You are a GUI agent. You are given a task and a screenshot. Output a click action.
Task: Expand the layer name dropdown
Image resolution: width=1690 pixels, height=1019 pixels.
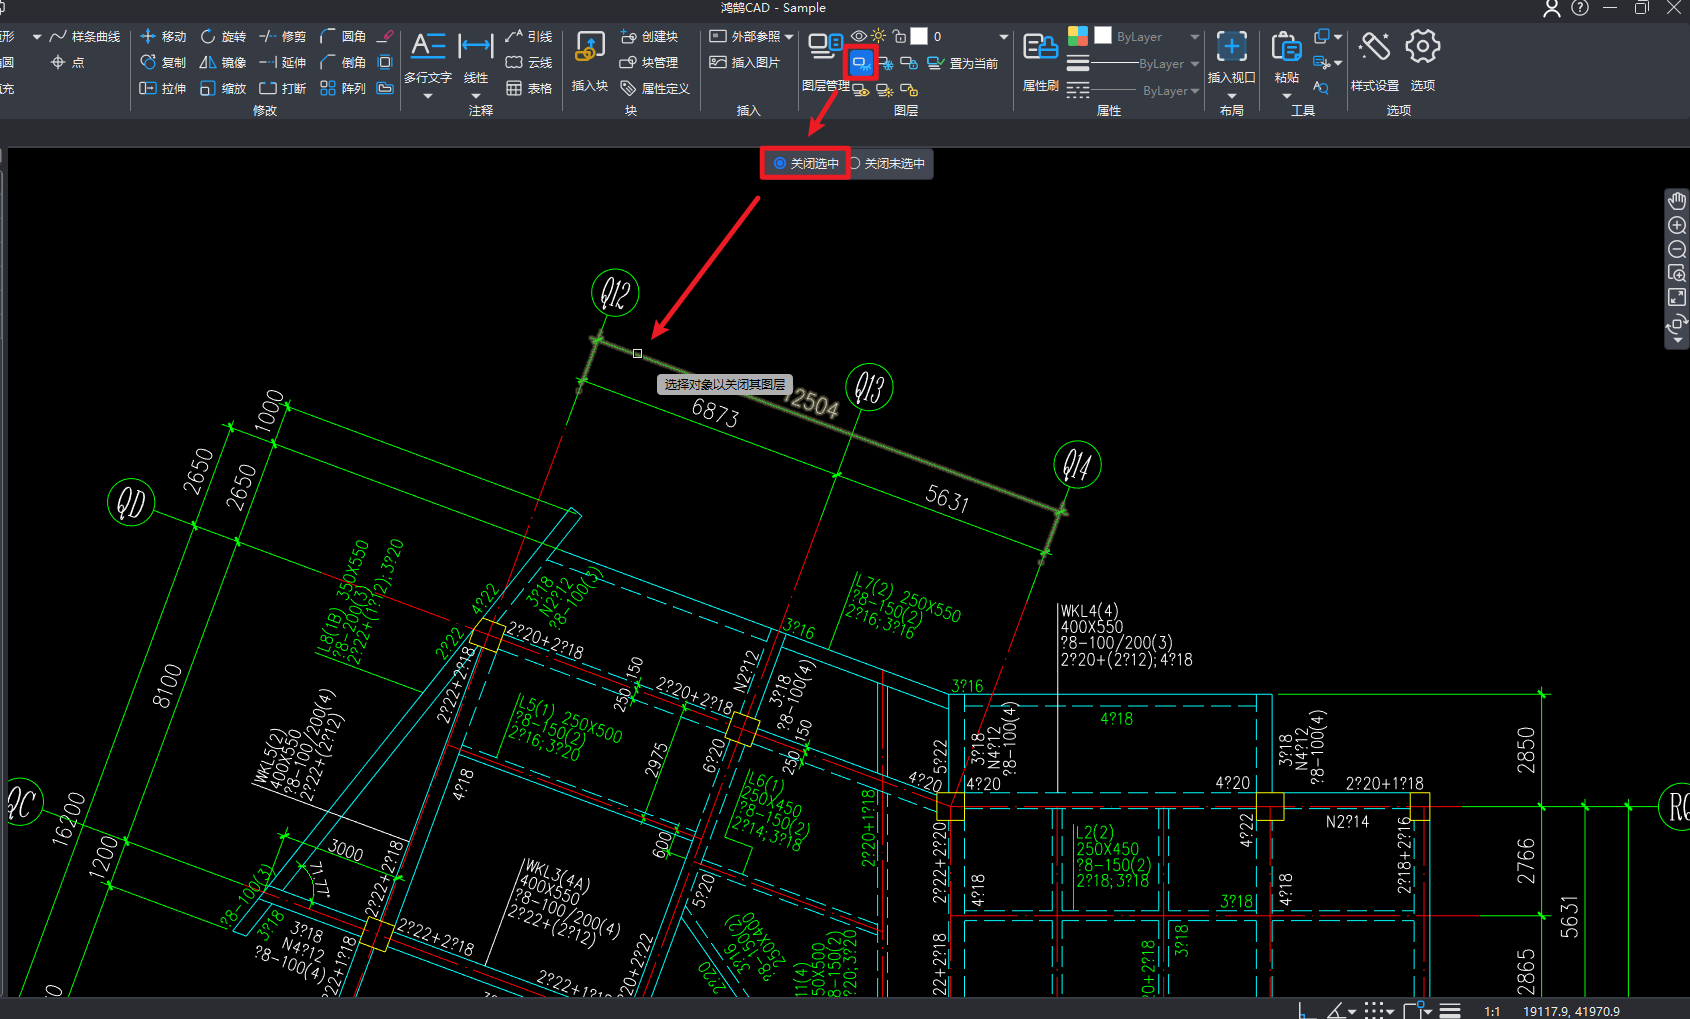[x=1004, y=37]
